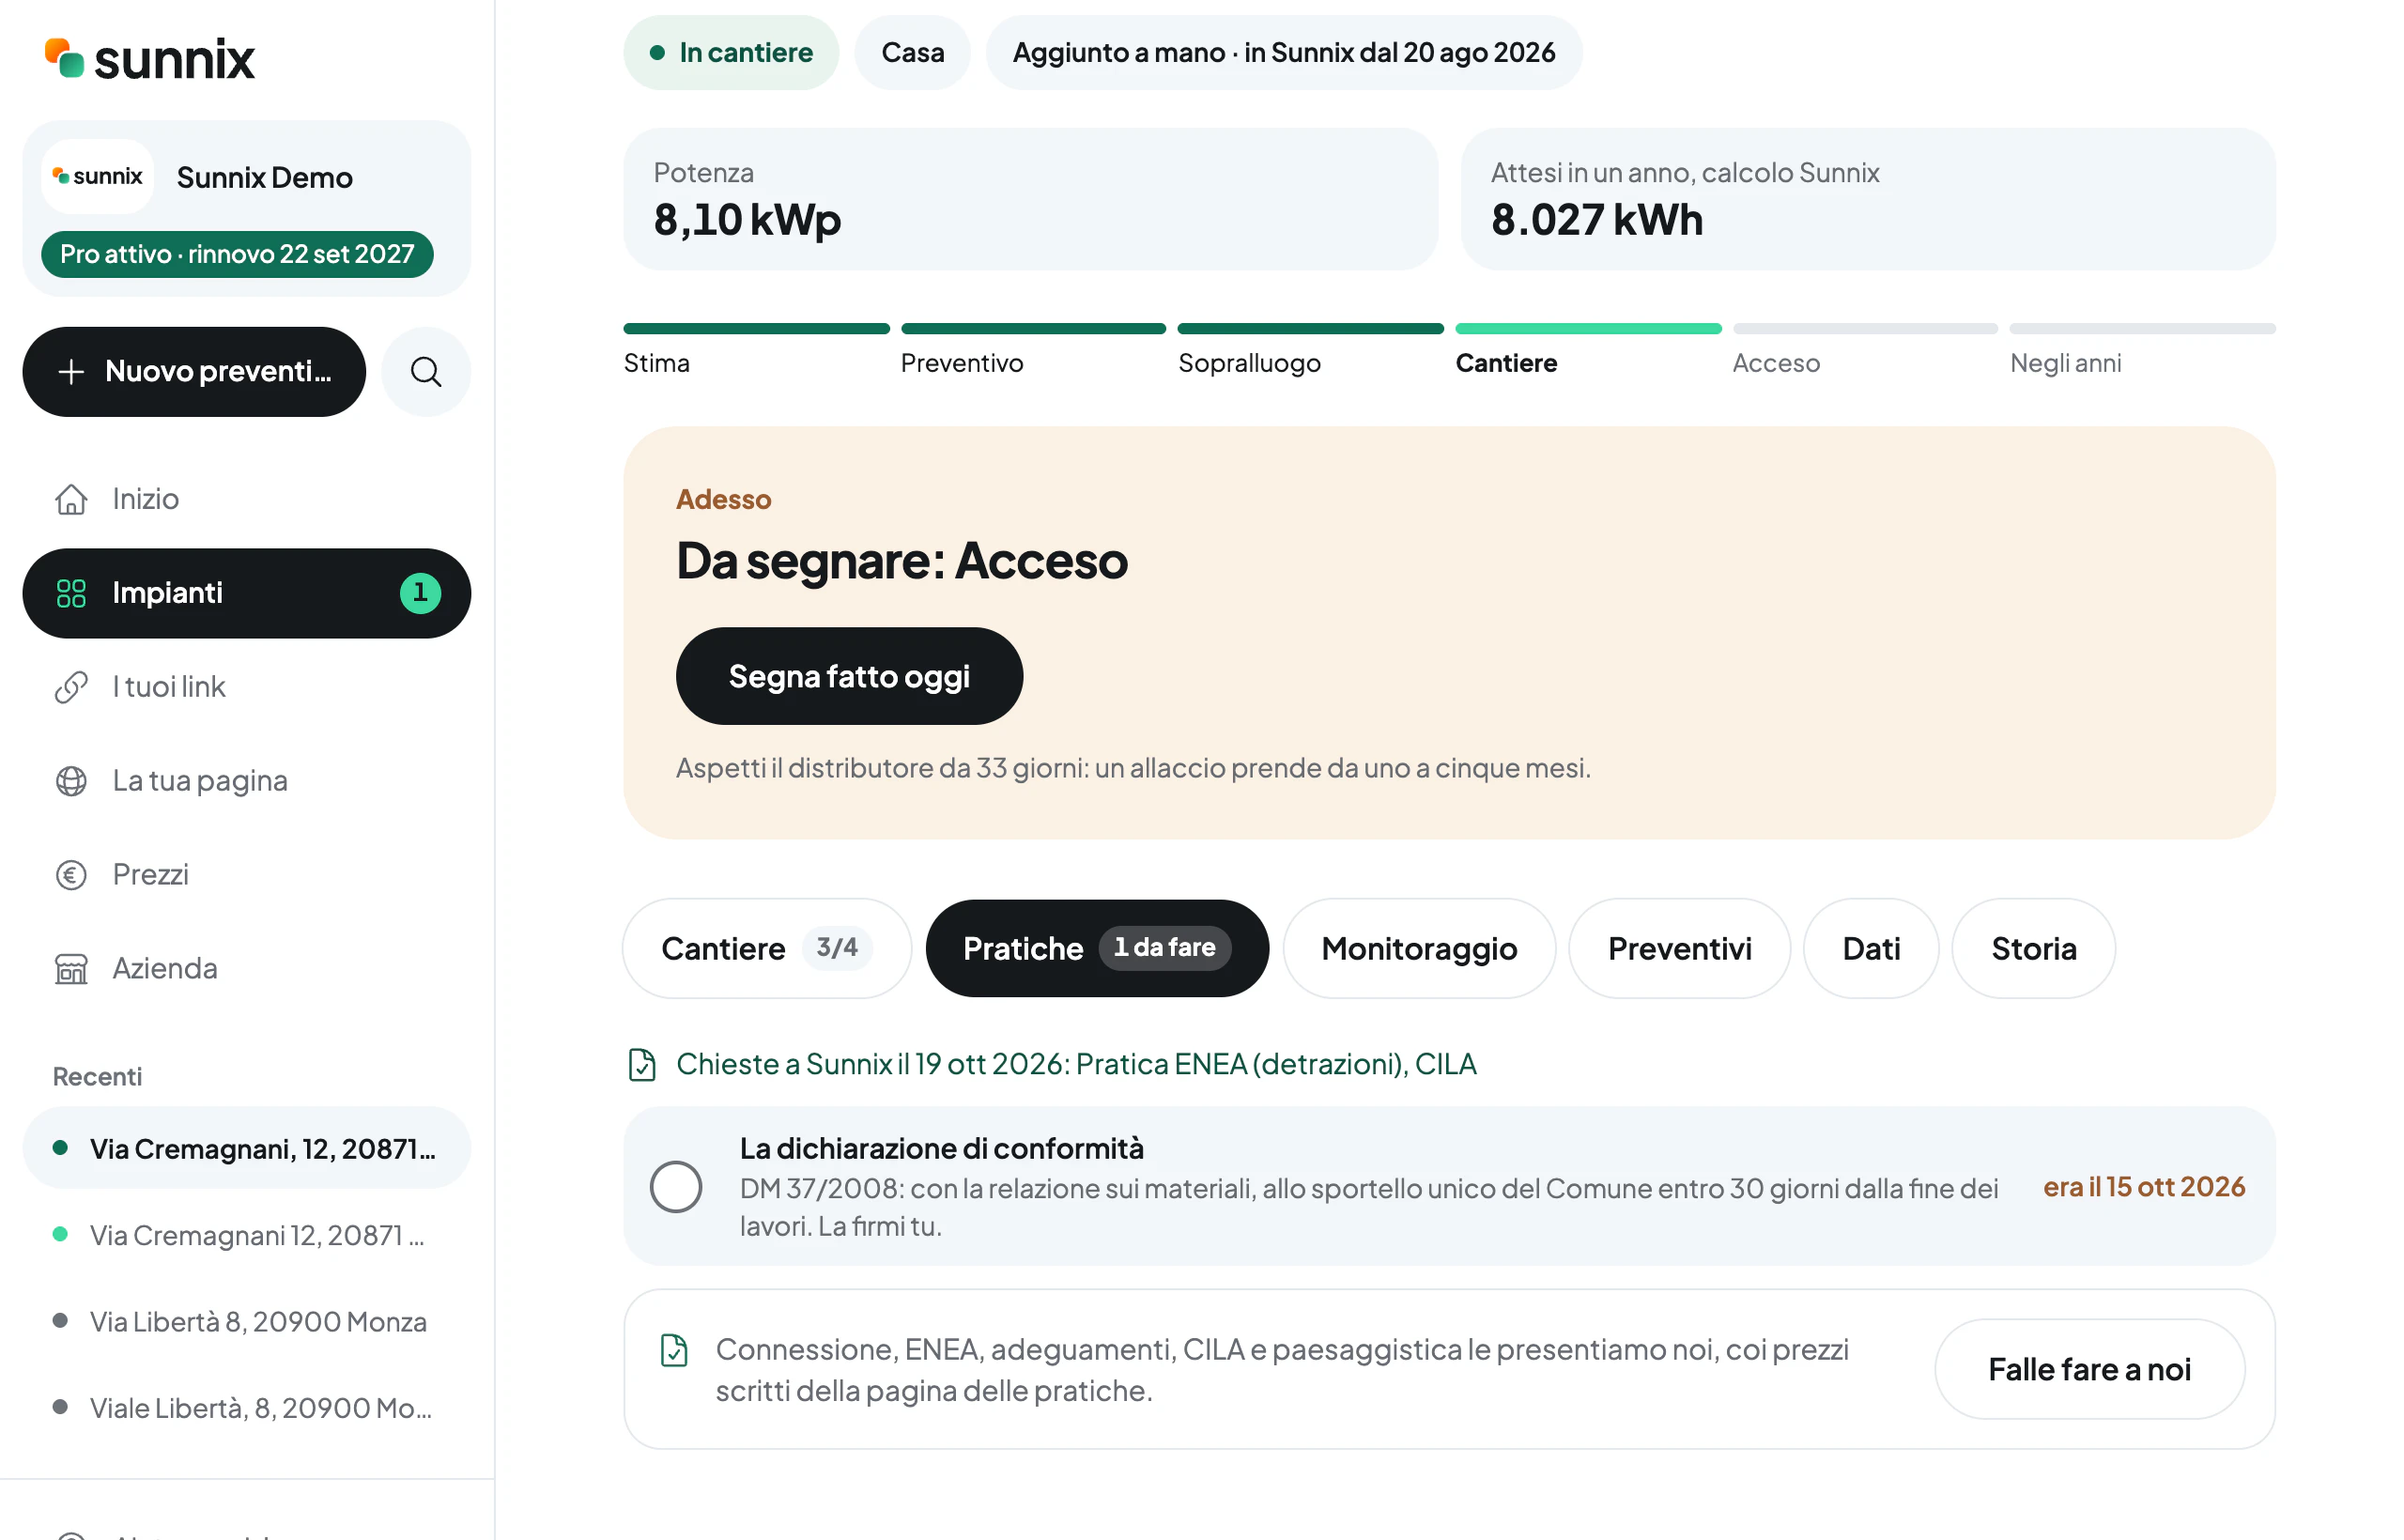The image size is (2404, 1540).
Task: Select the Pratiche tab
Action: coord(1097,948)
